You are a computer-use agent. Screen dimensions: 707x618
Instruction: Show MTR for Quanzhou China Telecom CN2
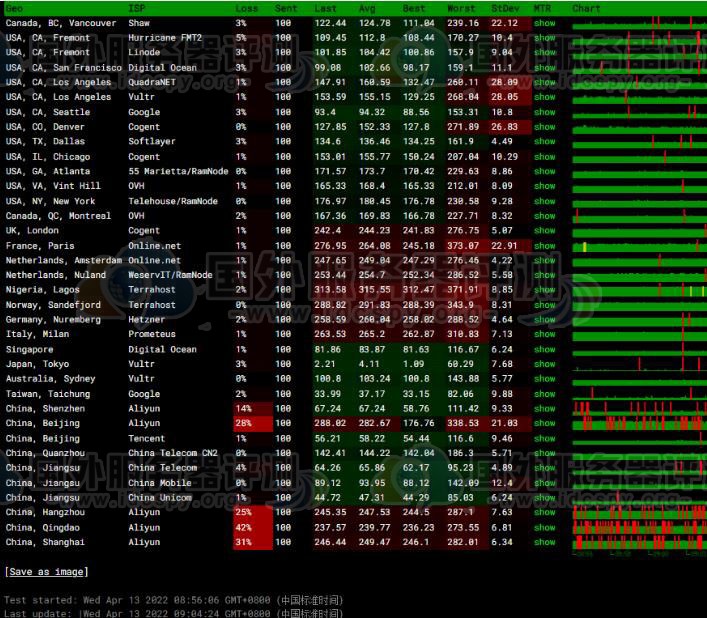click(545, 453)
